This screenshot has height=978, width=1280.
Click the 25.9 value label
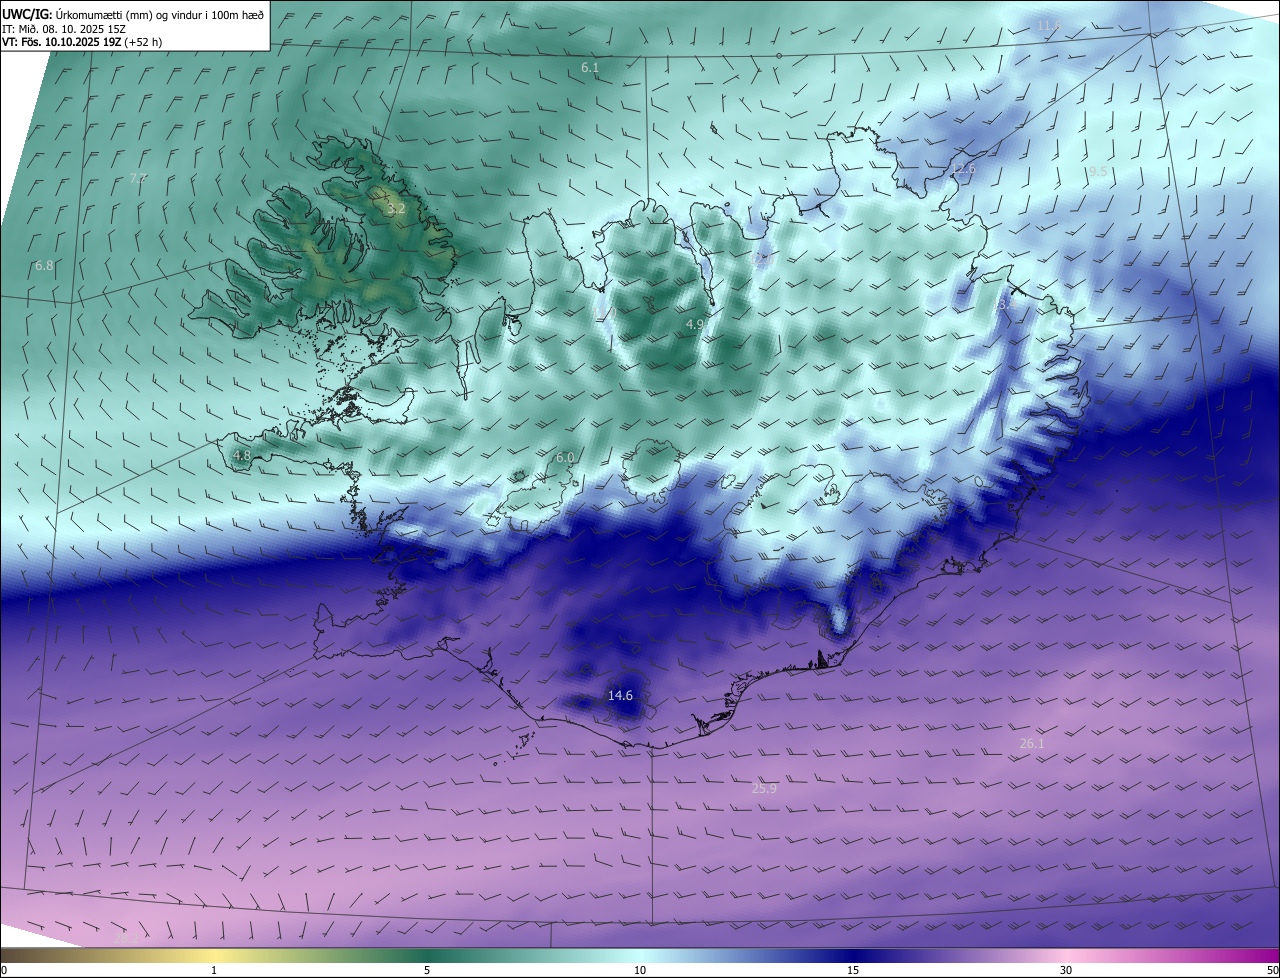764,788
